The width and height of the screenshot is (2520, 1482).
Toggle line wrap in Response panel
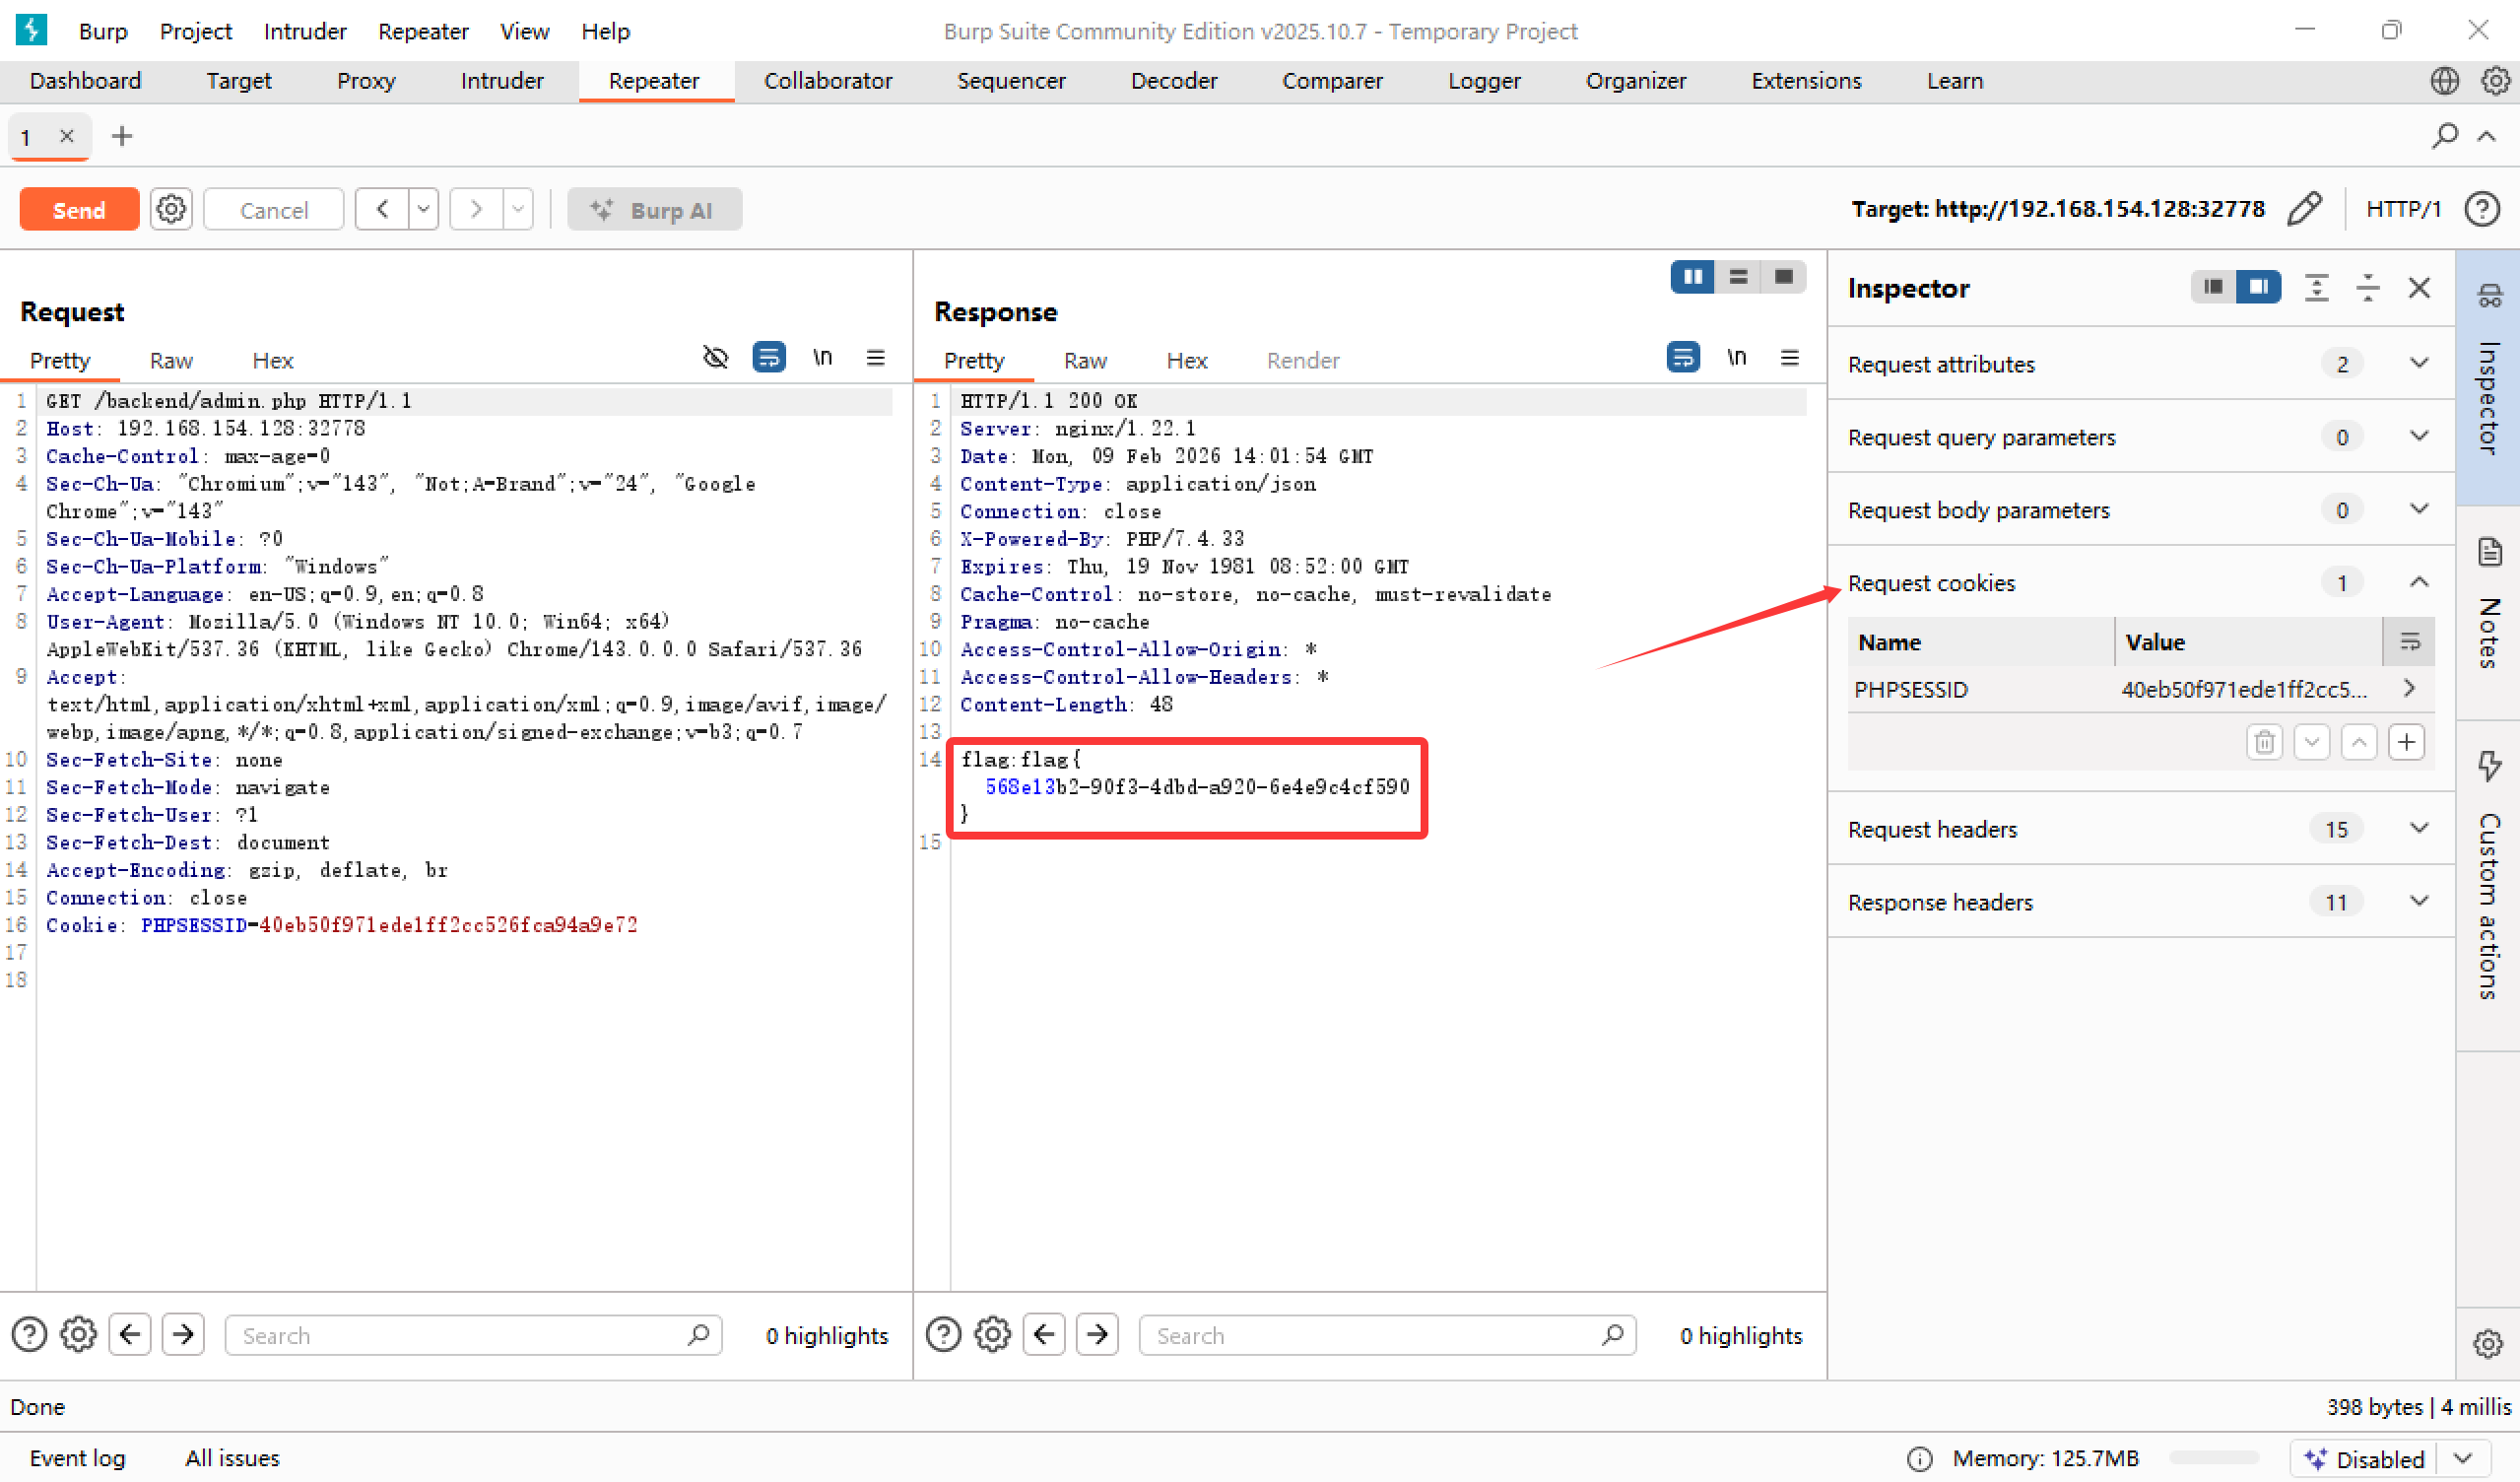[x=1683, y=358]
